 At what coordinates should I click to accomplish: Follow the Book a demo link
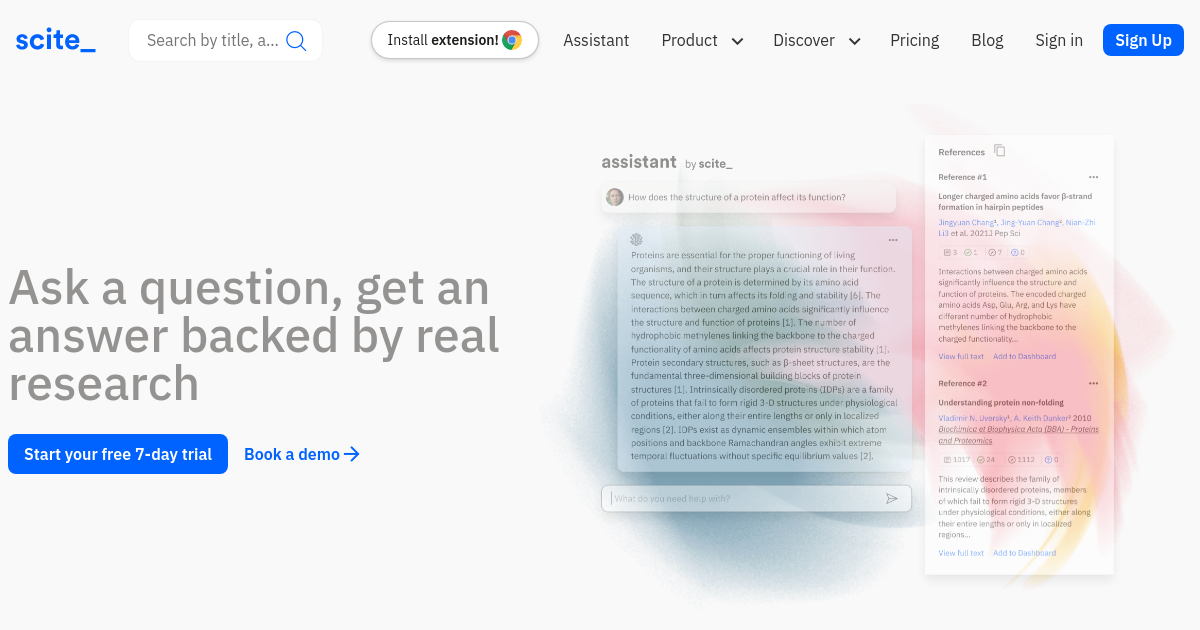pyautogui.click(x=301, y=454)
